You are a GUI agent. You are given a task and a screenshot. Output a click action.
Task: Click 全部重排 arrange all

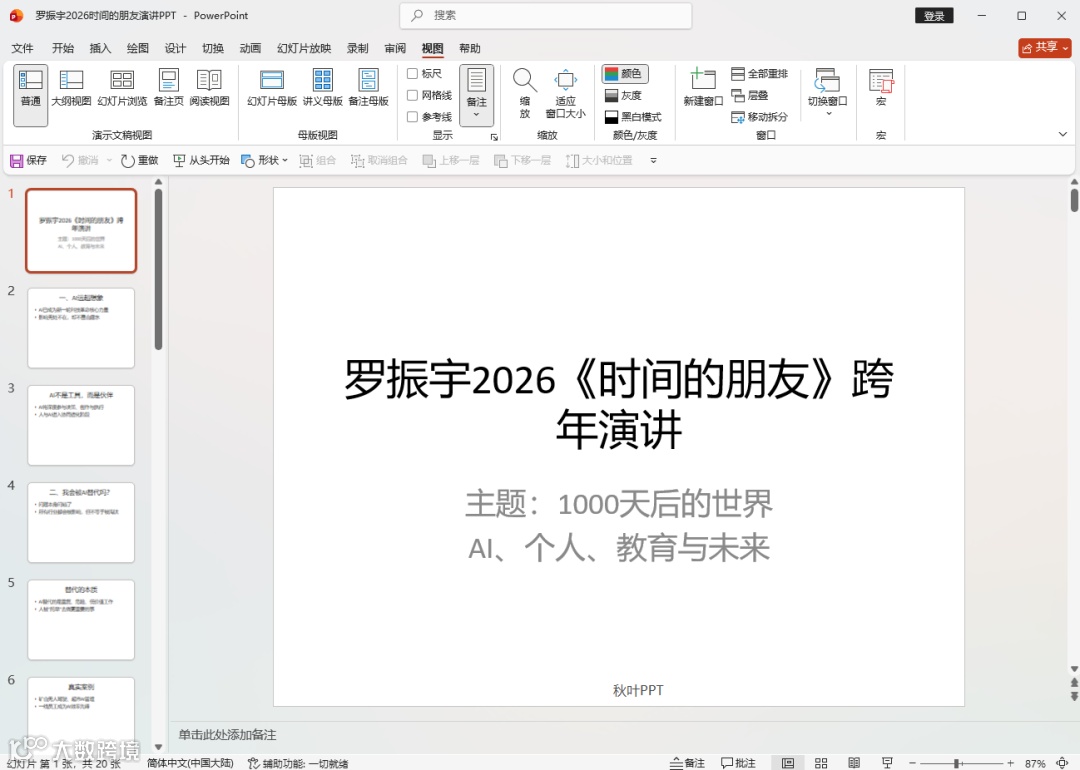759,74
